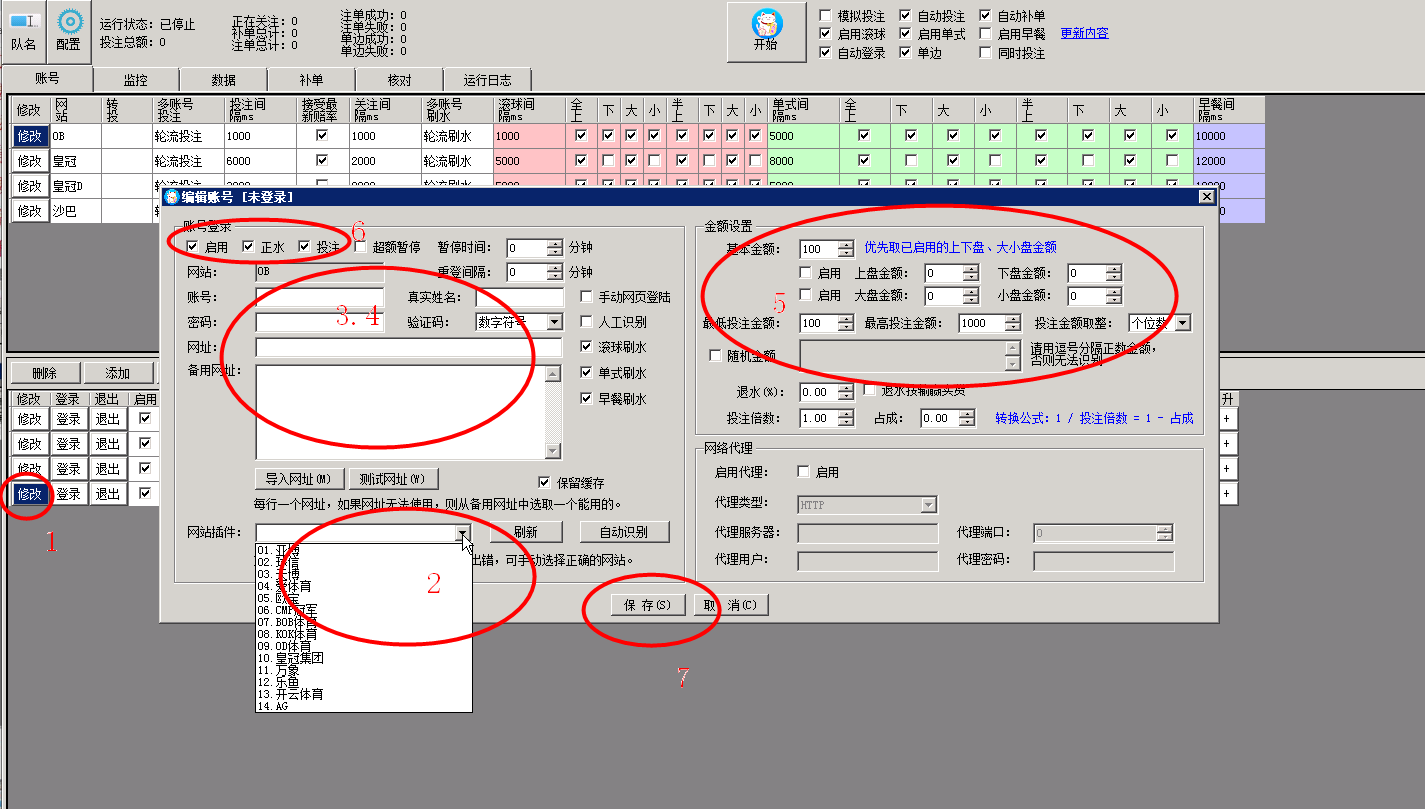
Task: Select 13. 开云体育 from plugin list
Action: tap(363, 694)
